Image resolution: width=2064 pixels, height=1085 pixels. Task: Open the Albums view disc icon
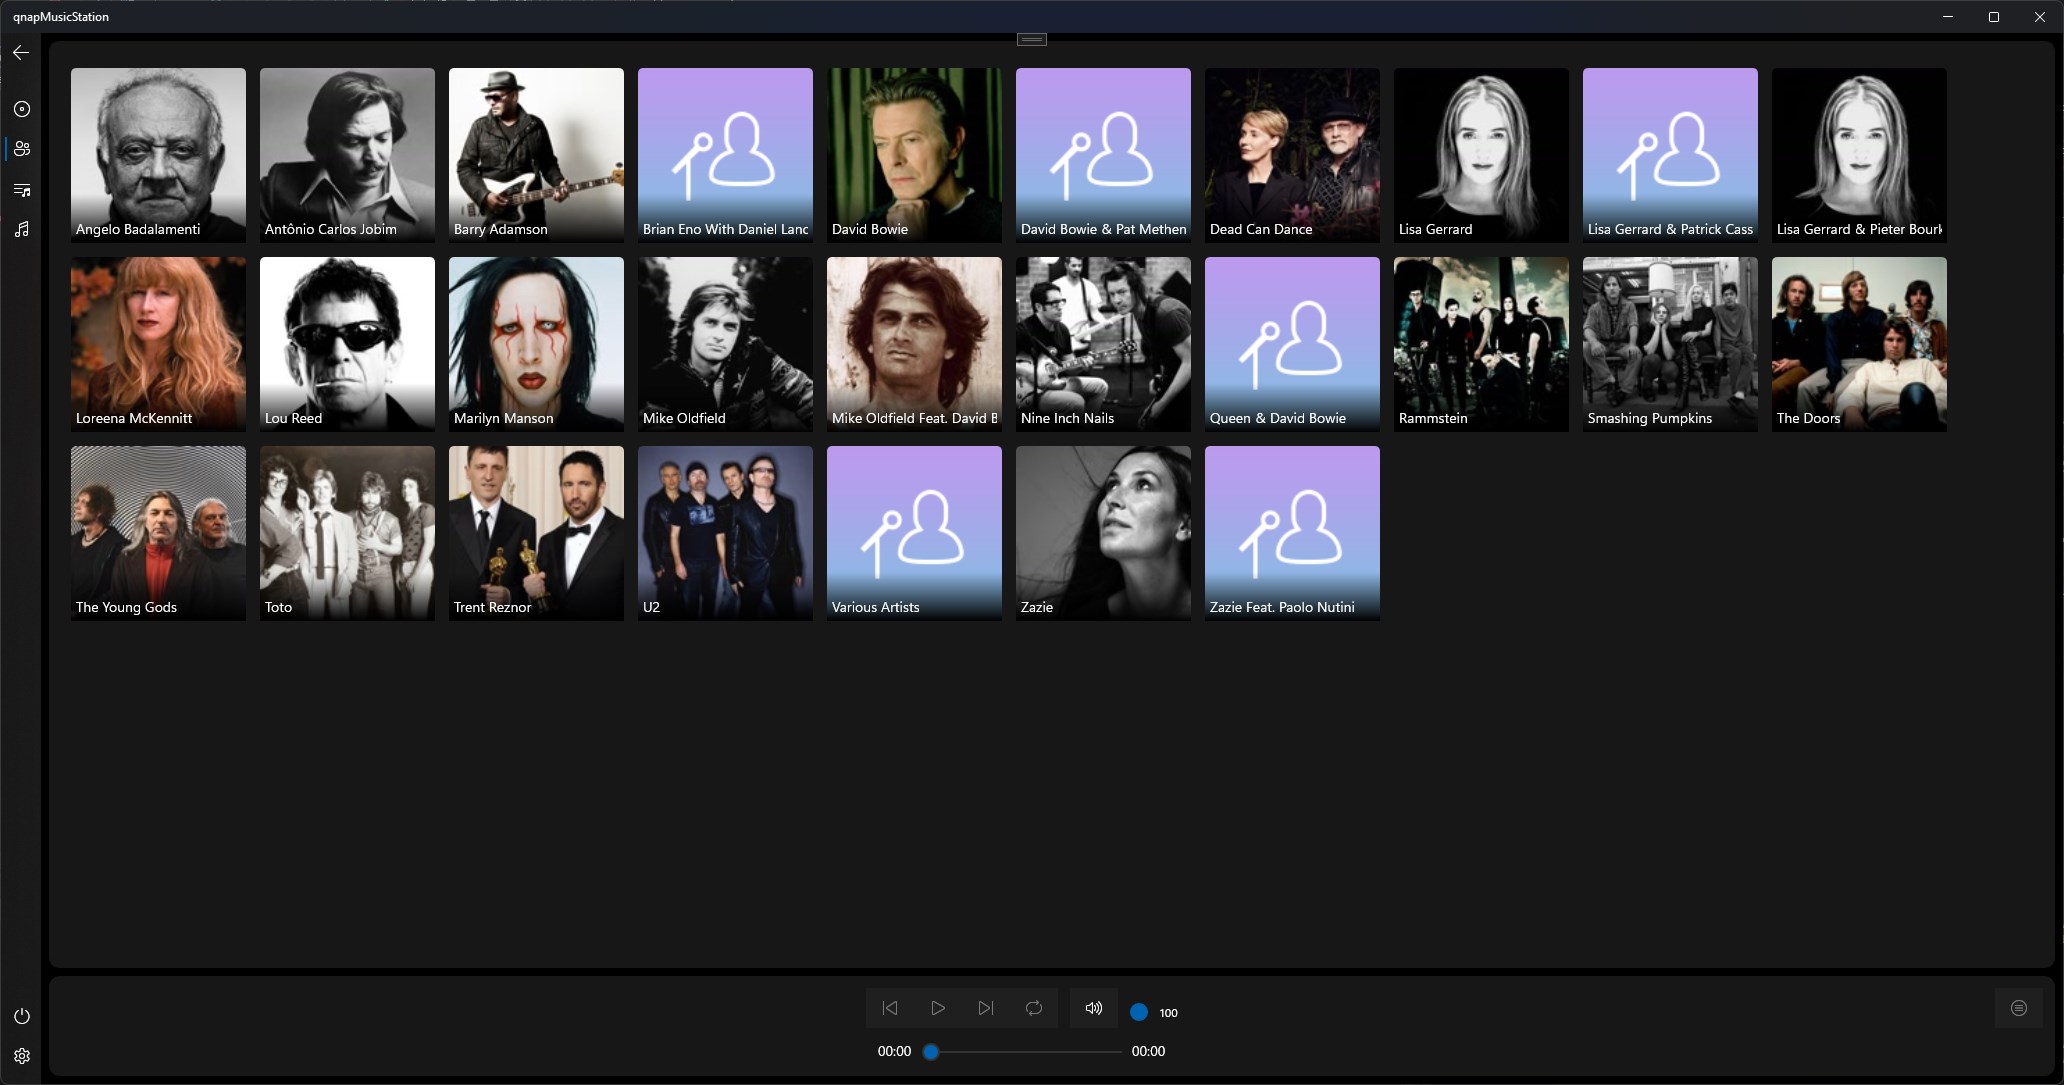22,109
